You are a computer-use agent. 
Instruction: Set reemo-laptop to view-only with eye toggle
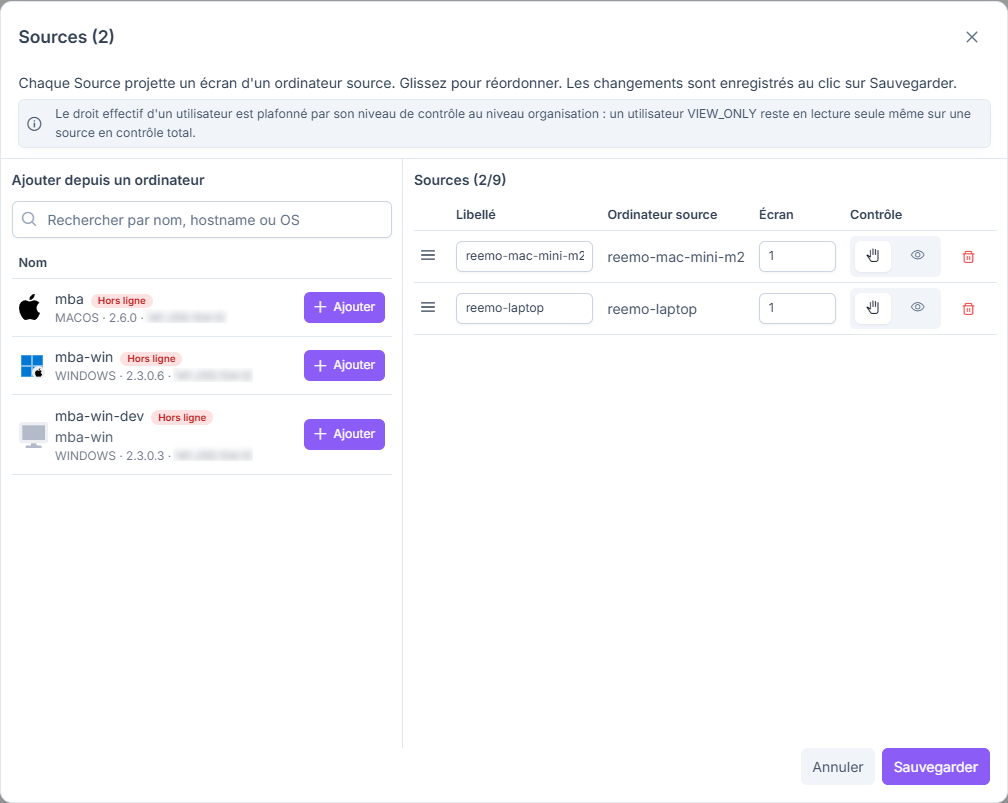click(x=917, y=307)
